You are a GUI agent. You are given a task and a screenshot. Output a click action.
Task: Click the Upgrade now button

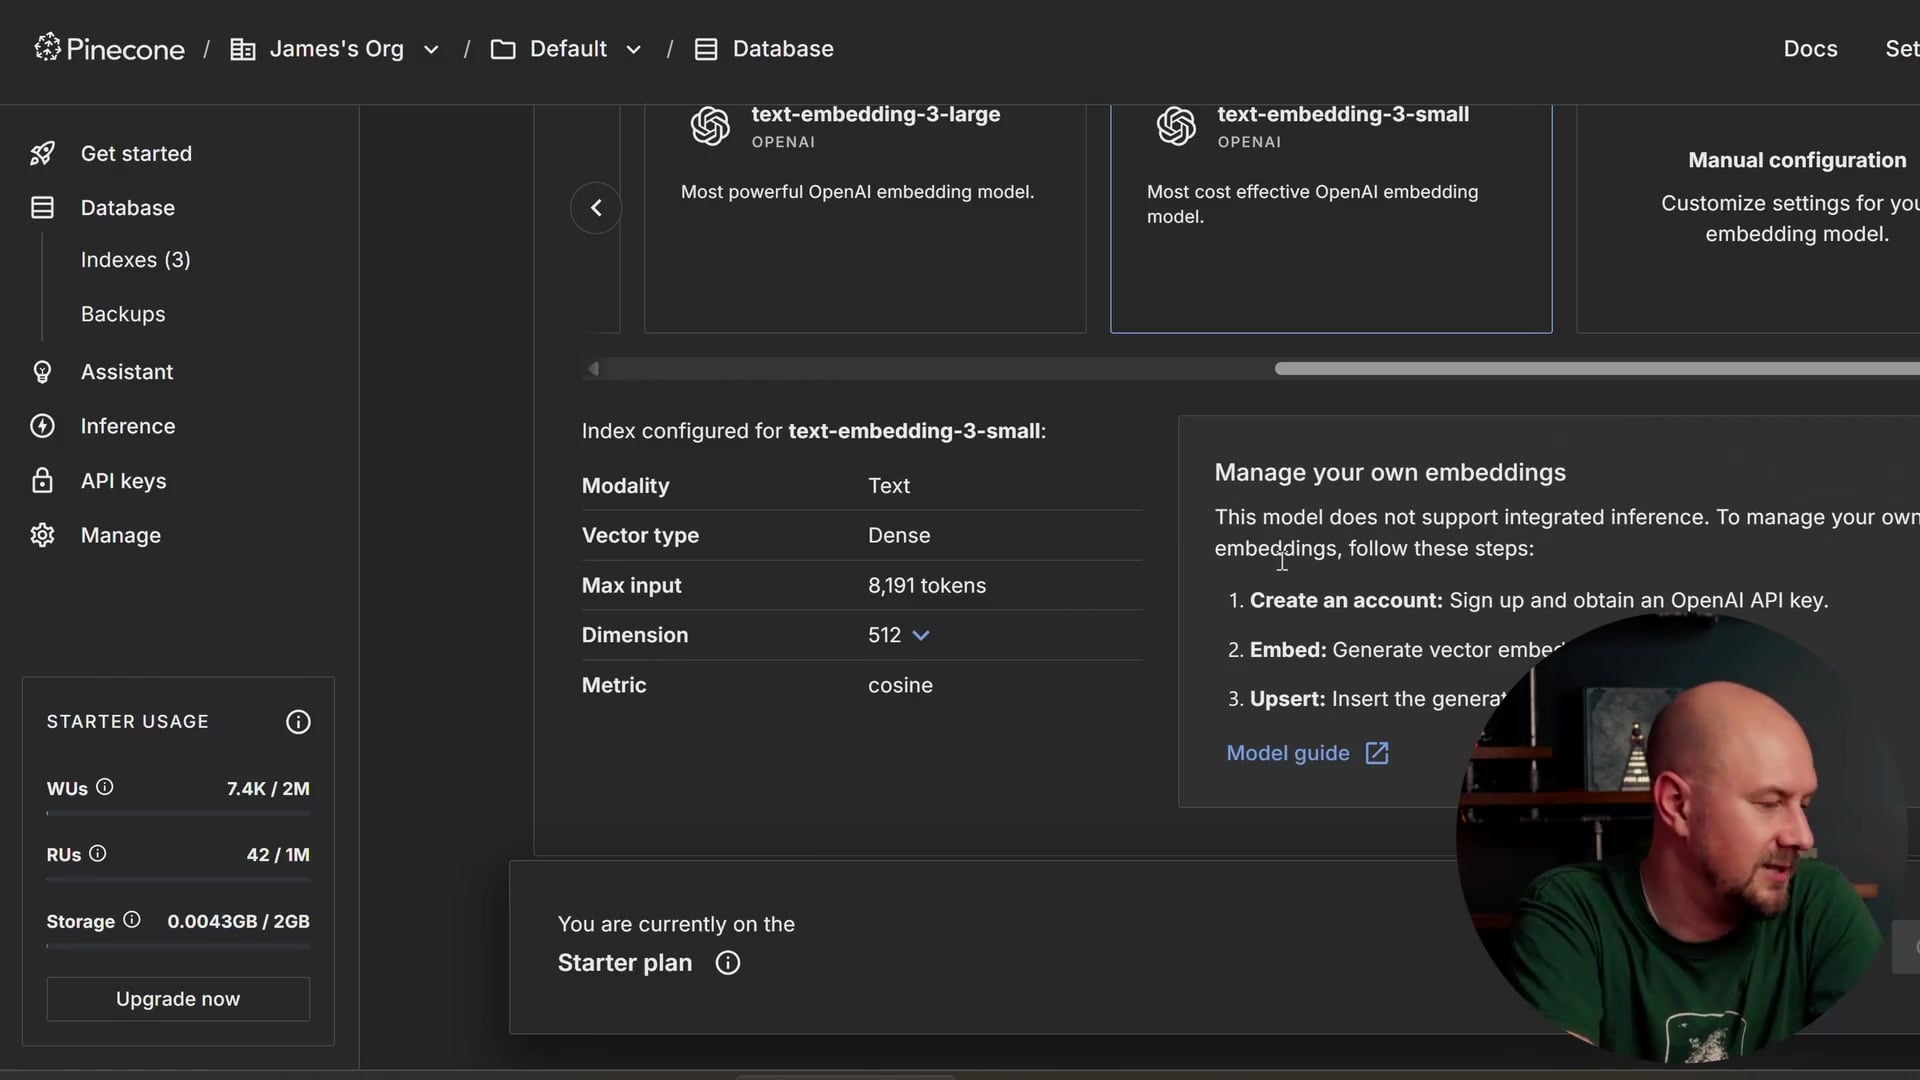point(178,999)
